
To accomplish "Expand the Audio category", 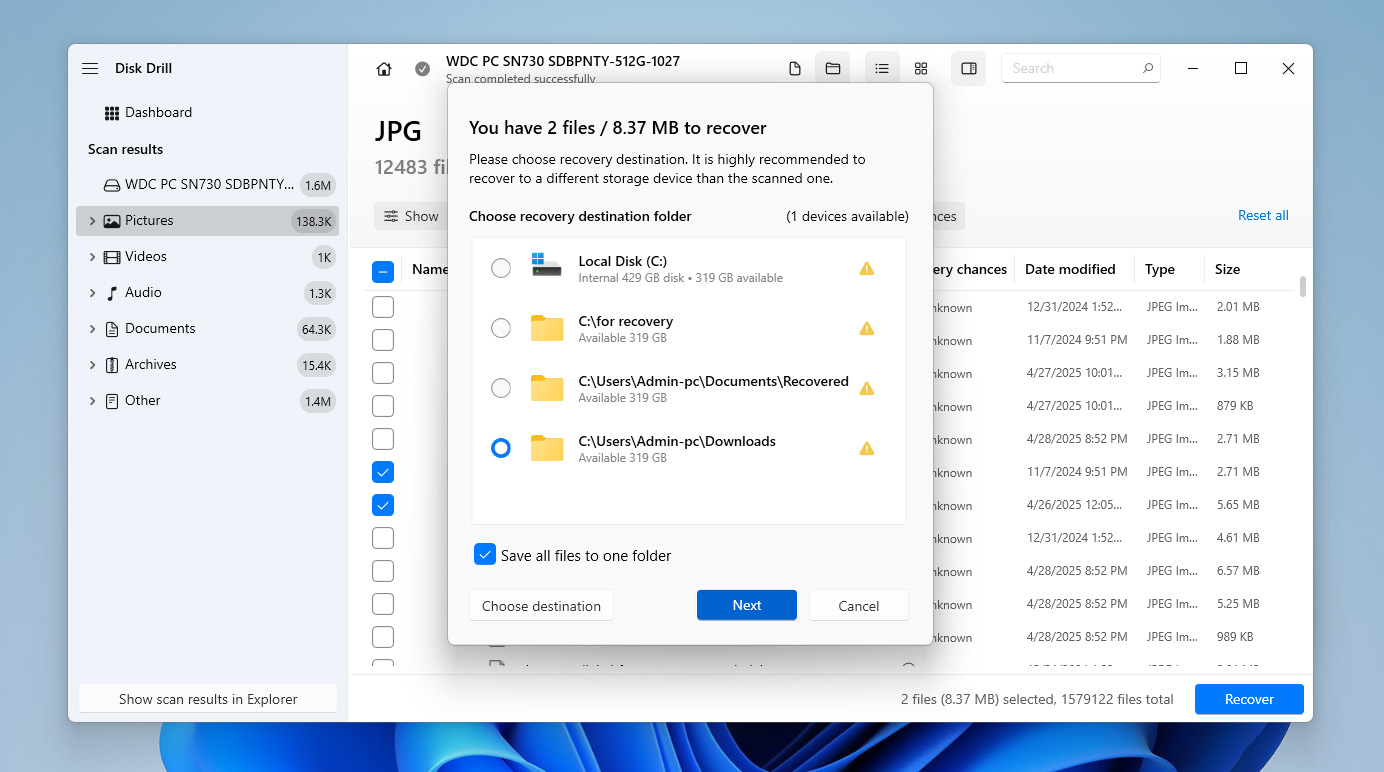I will 92,293.
